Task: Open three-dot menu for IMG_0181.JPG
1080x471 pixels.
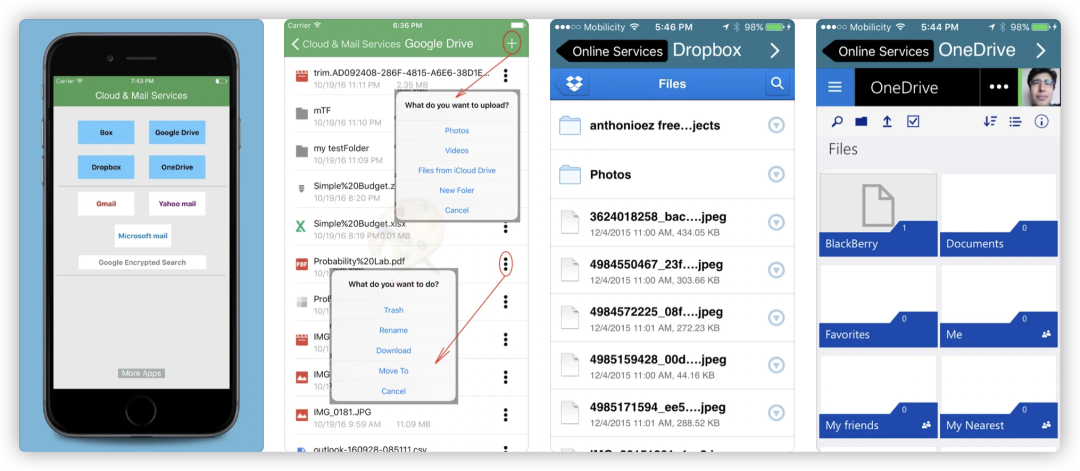Action: (x=506, y=415)
